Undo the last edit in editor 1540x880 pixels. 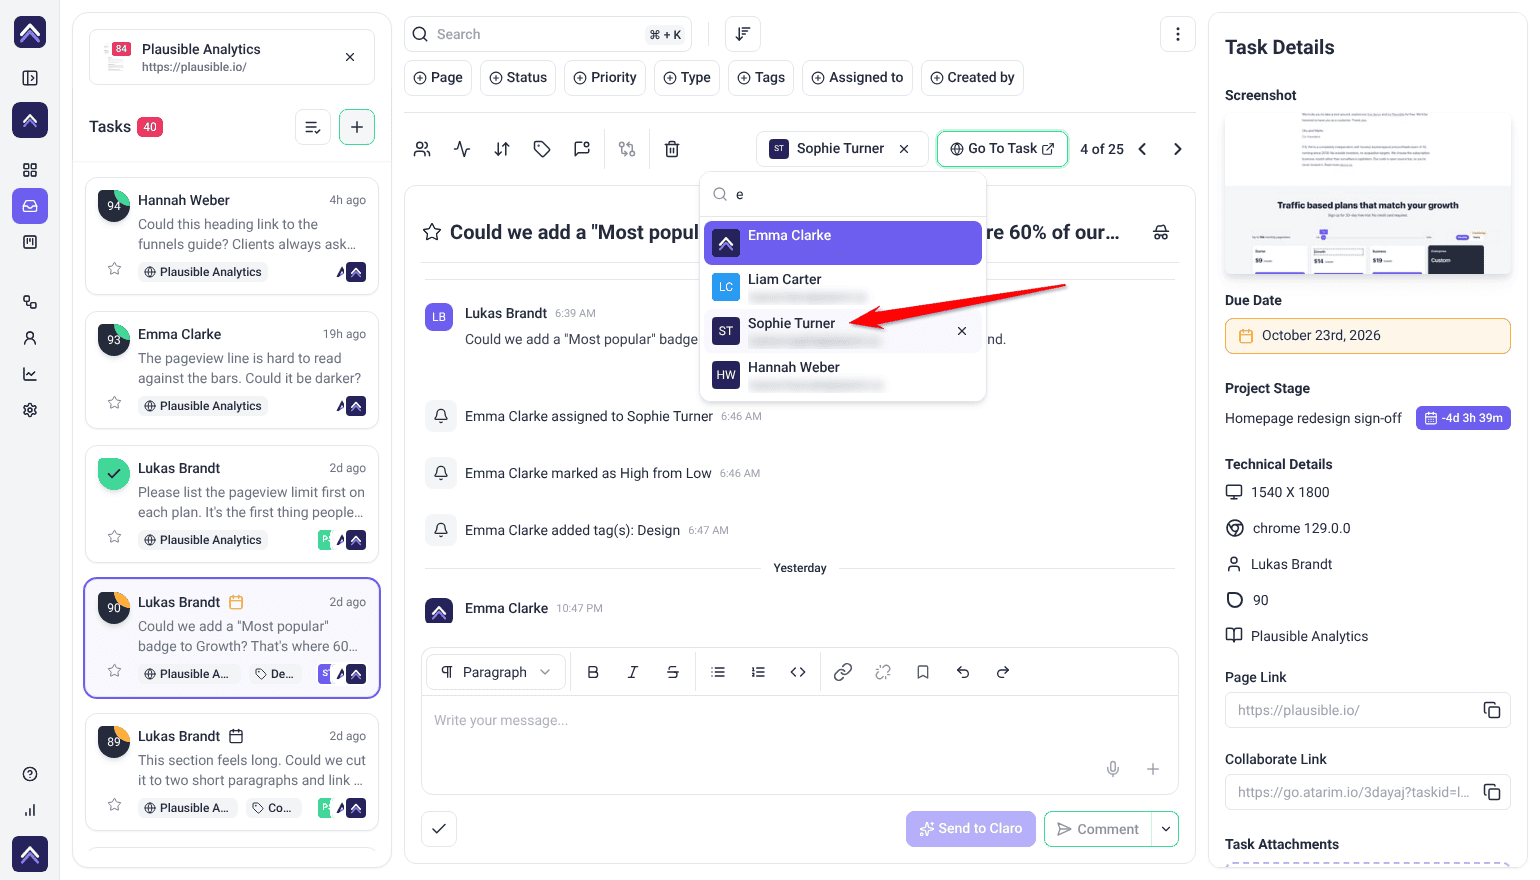[x=963, y=672]
